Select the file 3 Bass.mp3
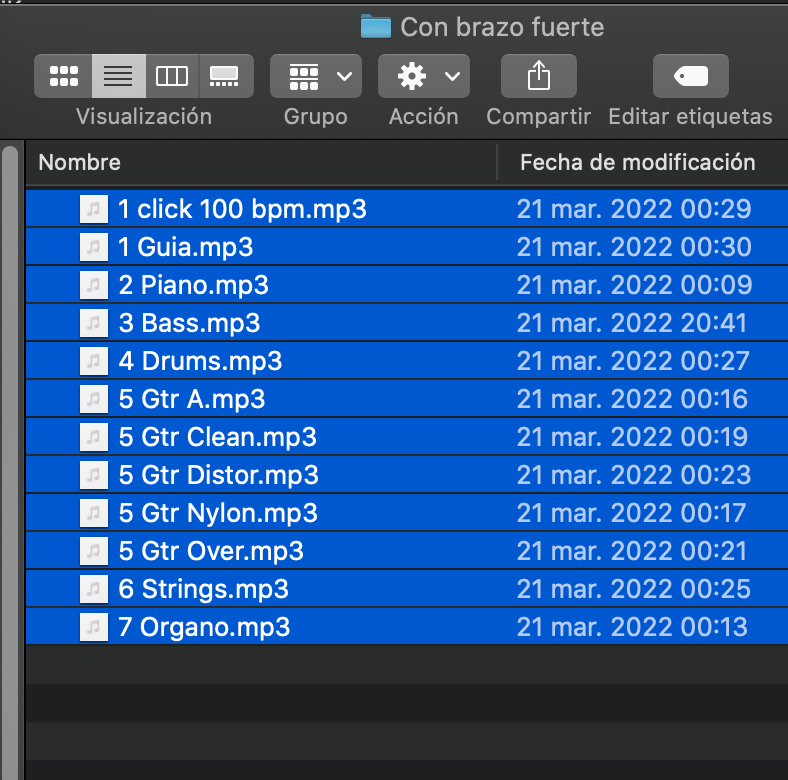The width and height of the screenshot is (788, 780). [x=189, y=323]
